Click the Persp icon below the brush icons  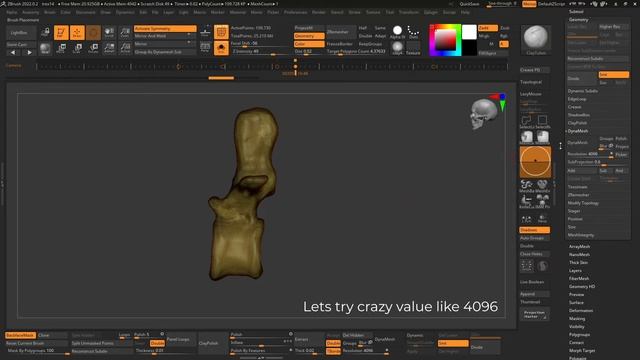[x=542, y=218]
